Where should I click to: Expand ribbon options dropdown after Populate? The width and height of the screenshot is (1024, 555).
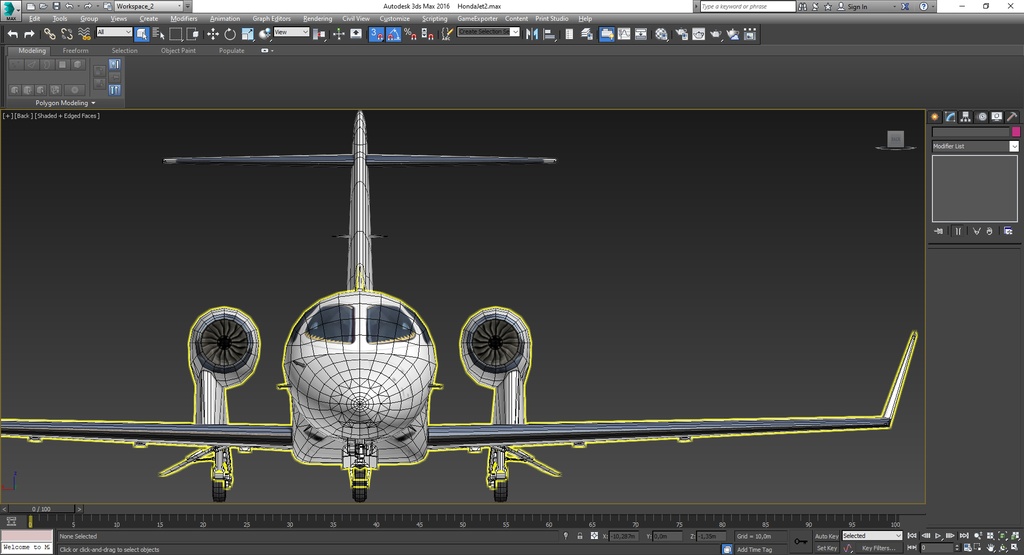(x=267, y=50)
